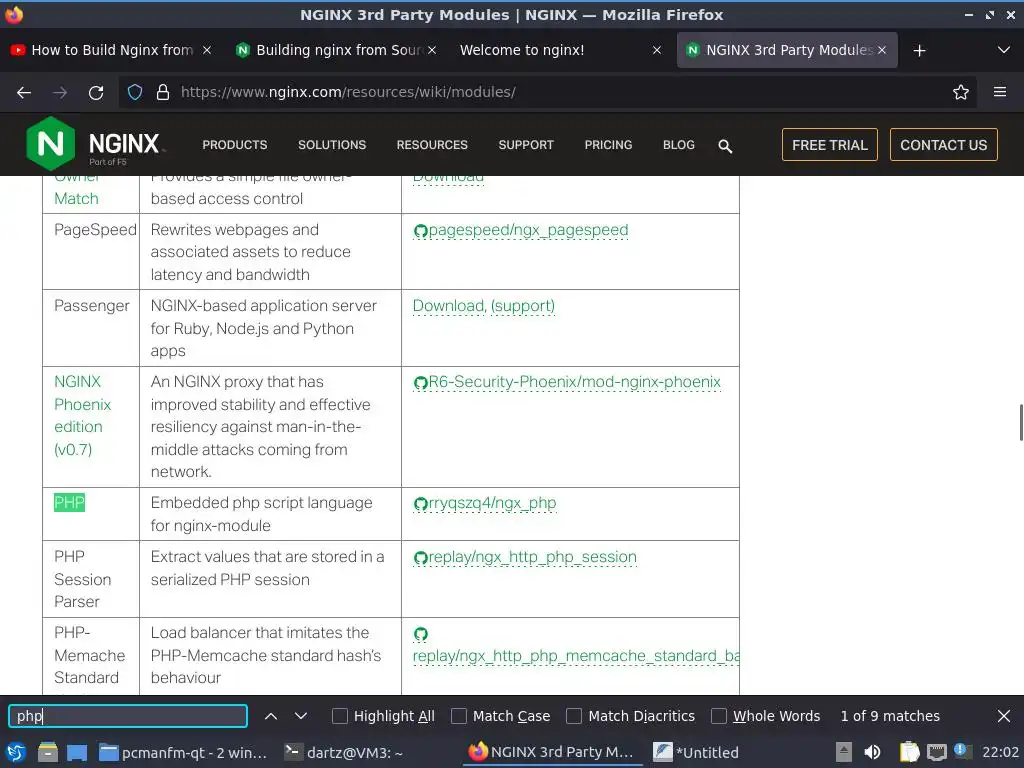This screenshot has height=768, width=1024.
Task: Close the find bar
Action: tap(1004, 716)
